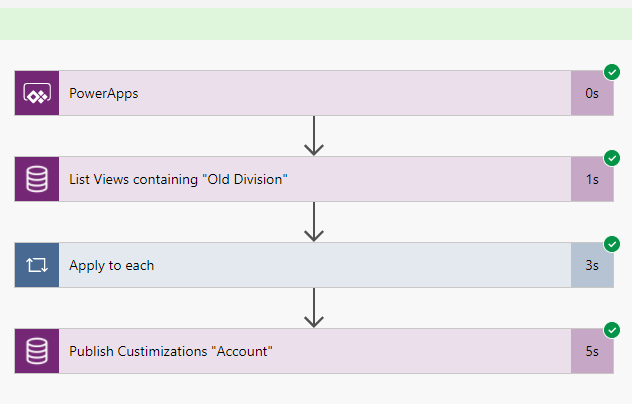Click the database icon on Publish Customizations step
Screen dimensions: 632x404
37,352
